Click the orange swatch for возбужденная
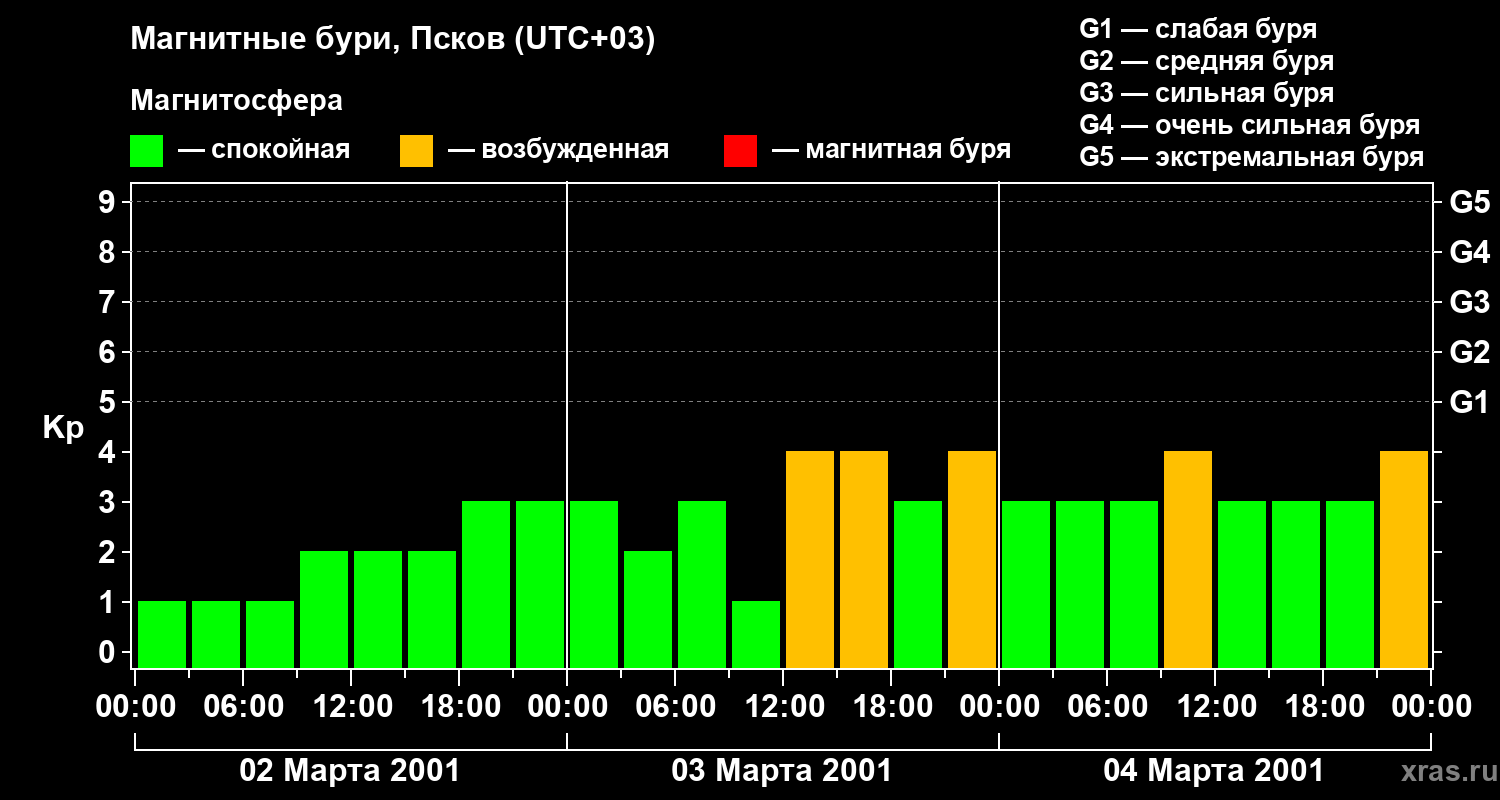 point(416,150)
